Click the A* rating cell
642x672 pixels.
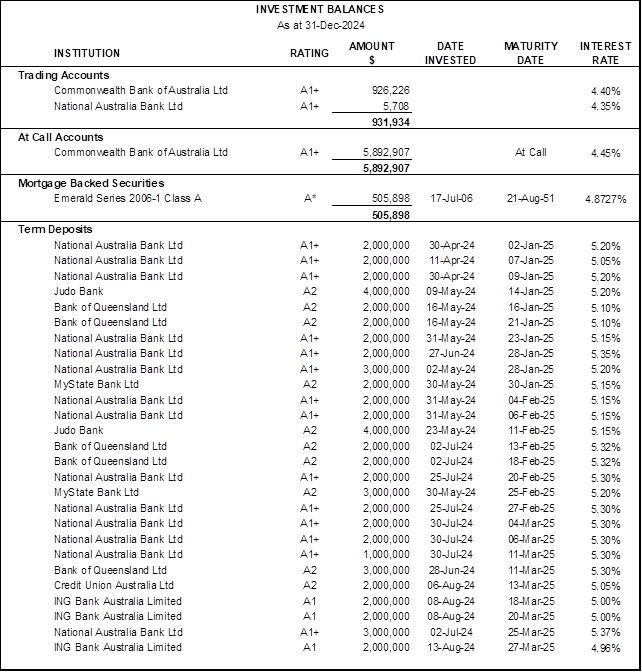pos(309,198)
